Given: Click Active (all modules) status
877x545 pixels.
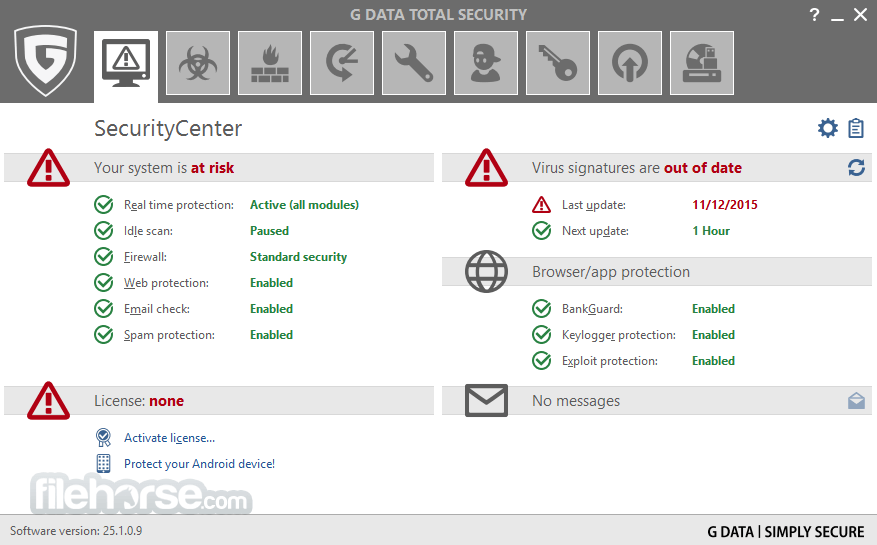Looking at the screenshot, I should coord(304,205).
